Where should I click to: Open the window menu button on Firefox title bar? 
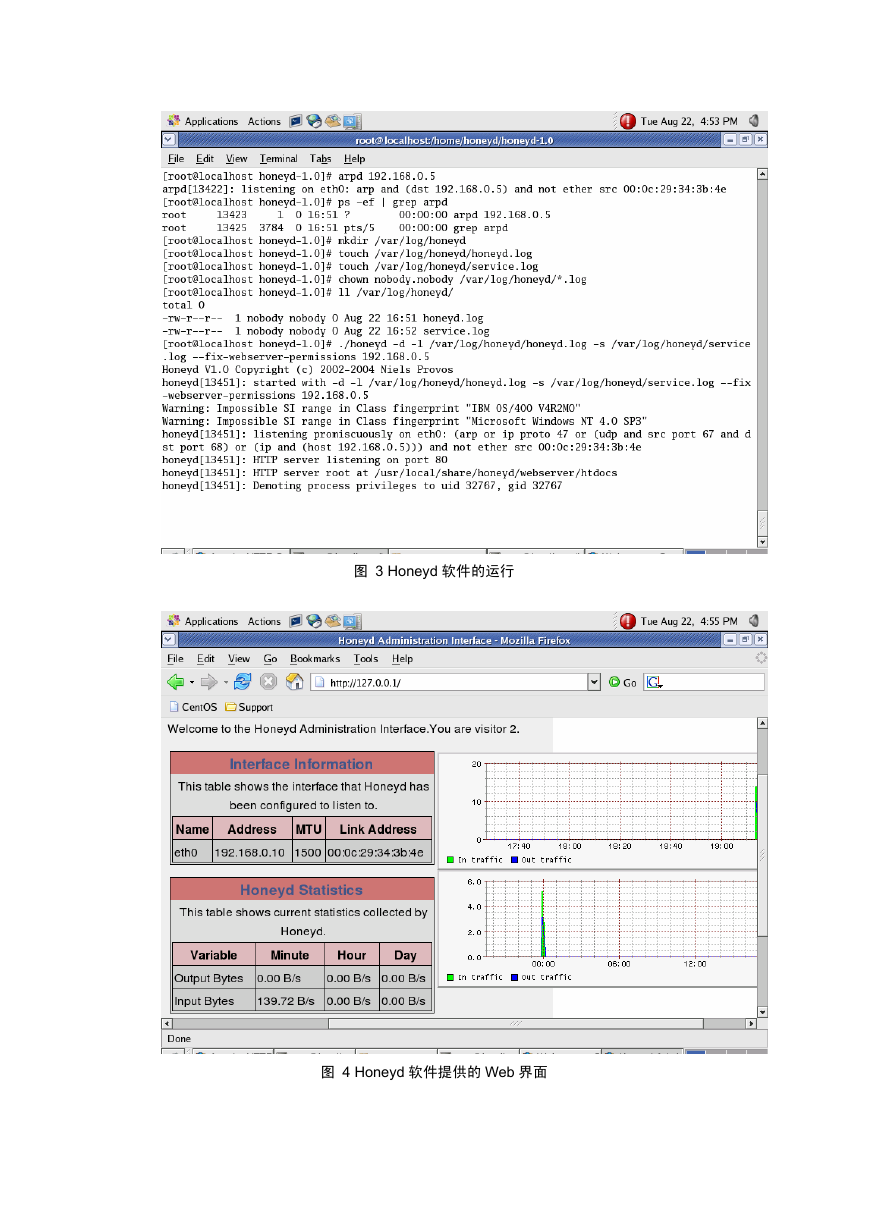(169, 640)
